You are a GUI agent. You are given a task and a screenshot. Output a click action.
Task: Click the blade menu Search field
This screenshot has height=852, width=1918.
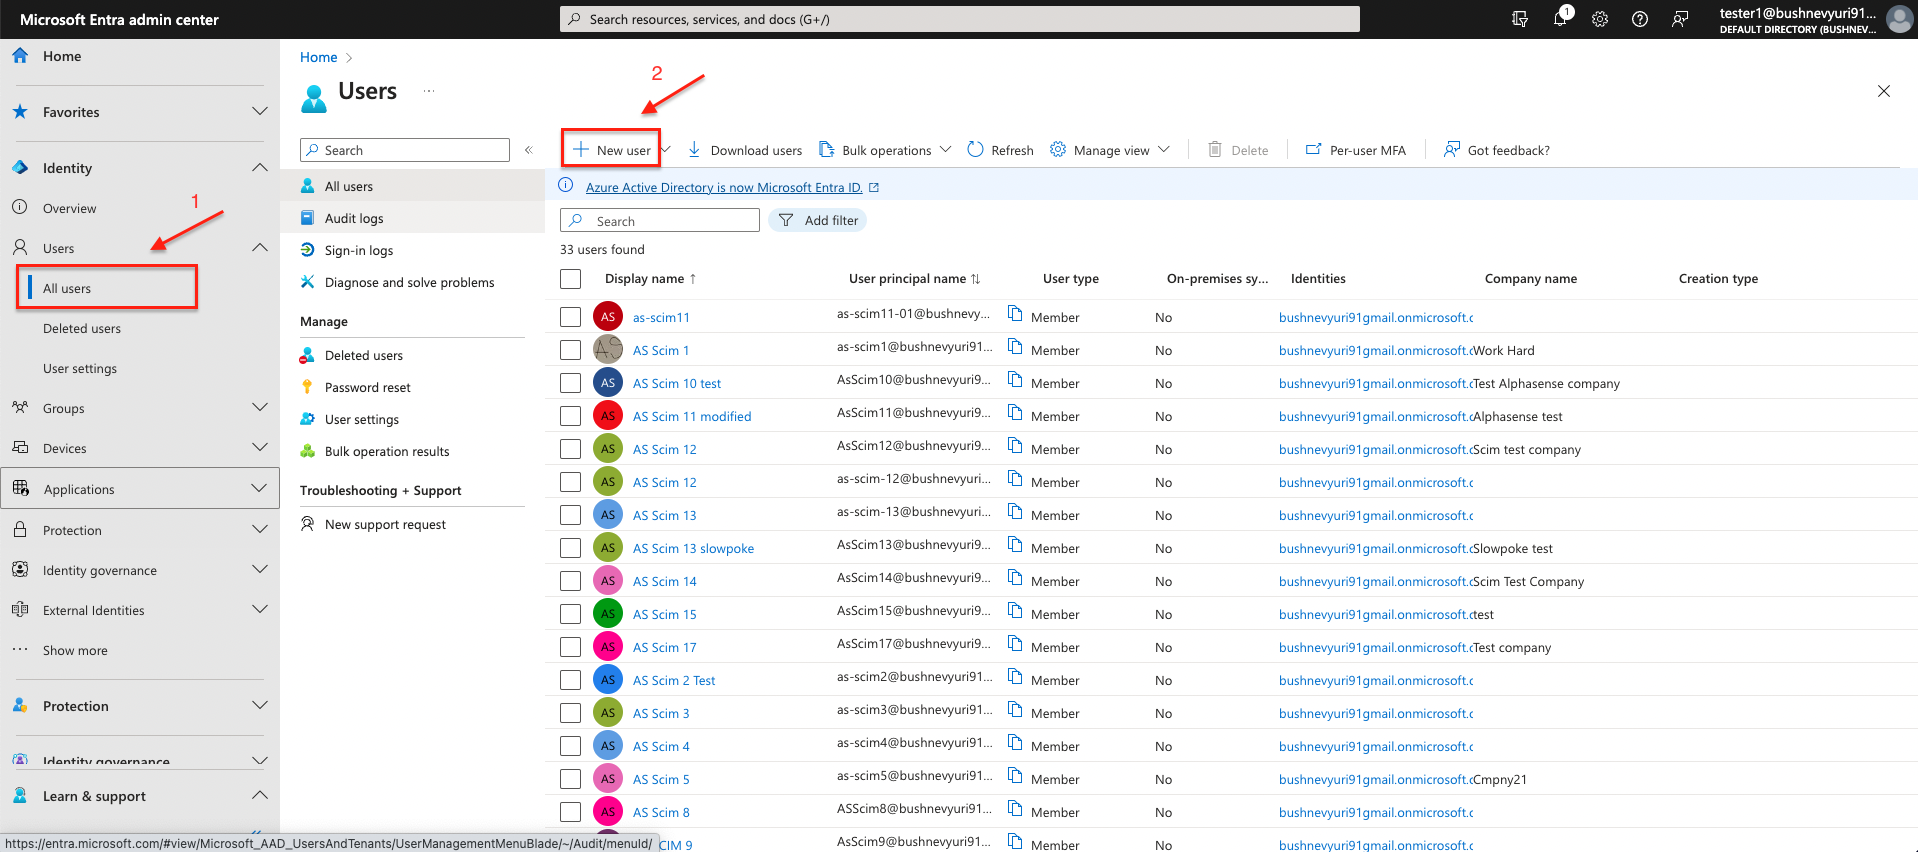405,150
